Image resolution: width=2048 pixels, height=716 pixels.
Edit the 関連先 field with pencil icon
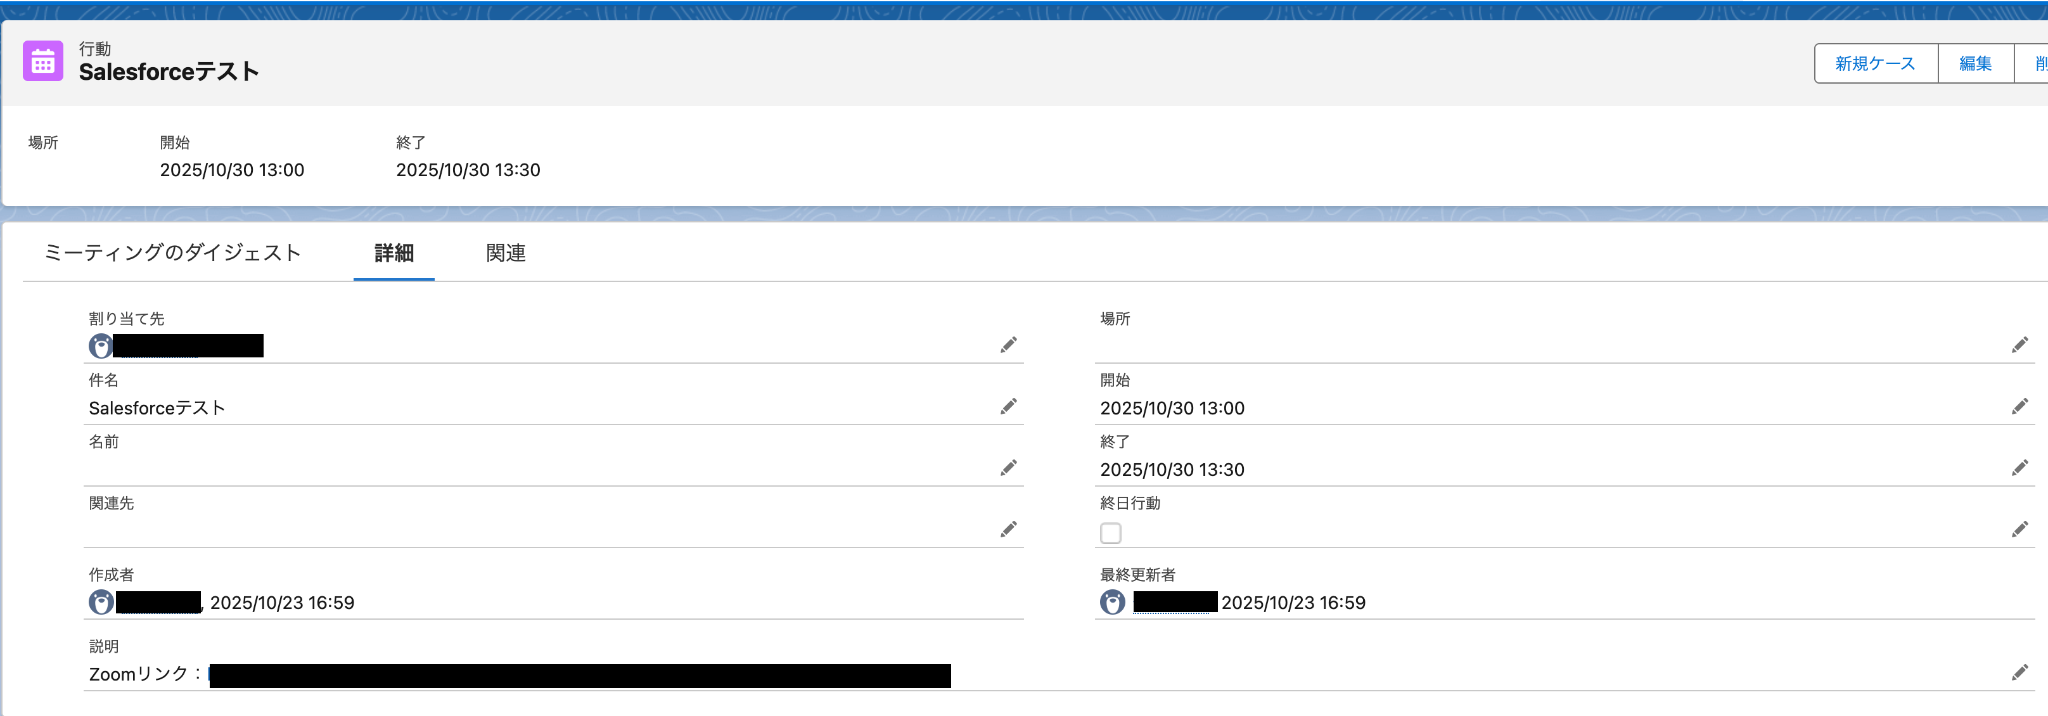(x=1008, y=529)
